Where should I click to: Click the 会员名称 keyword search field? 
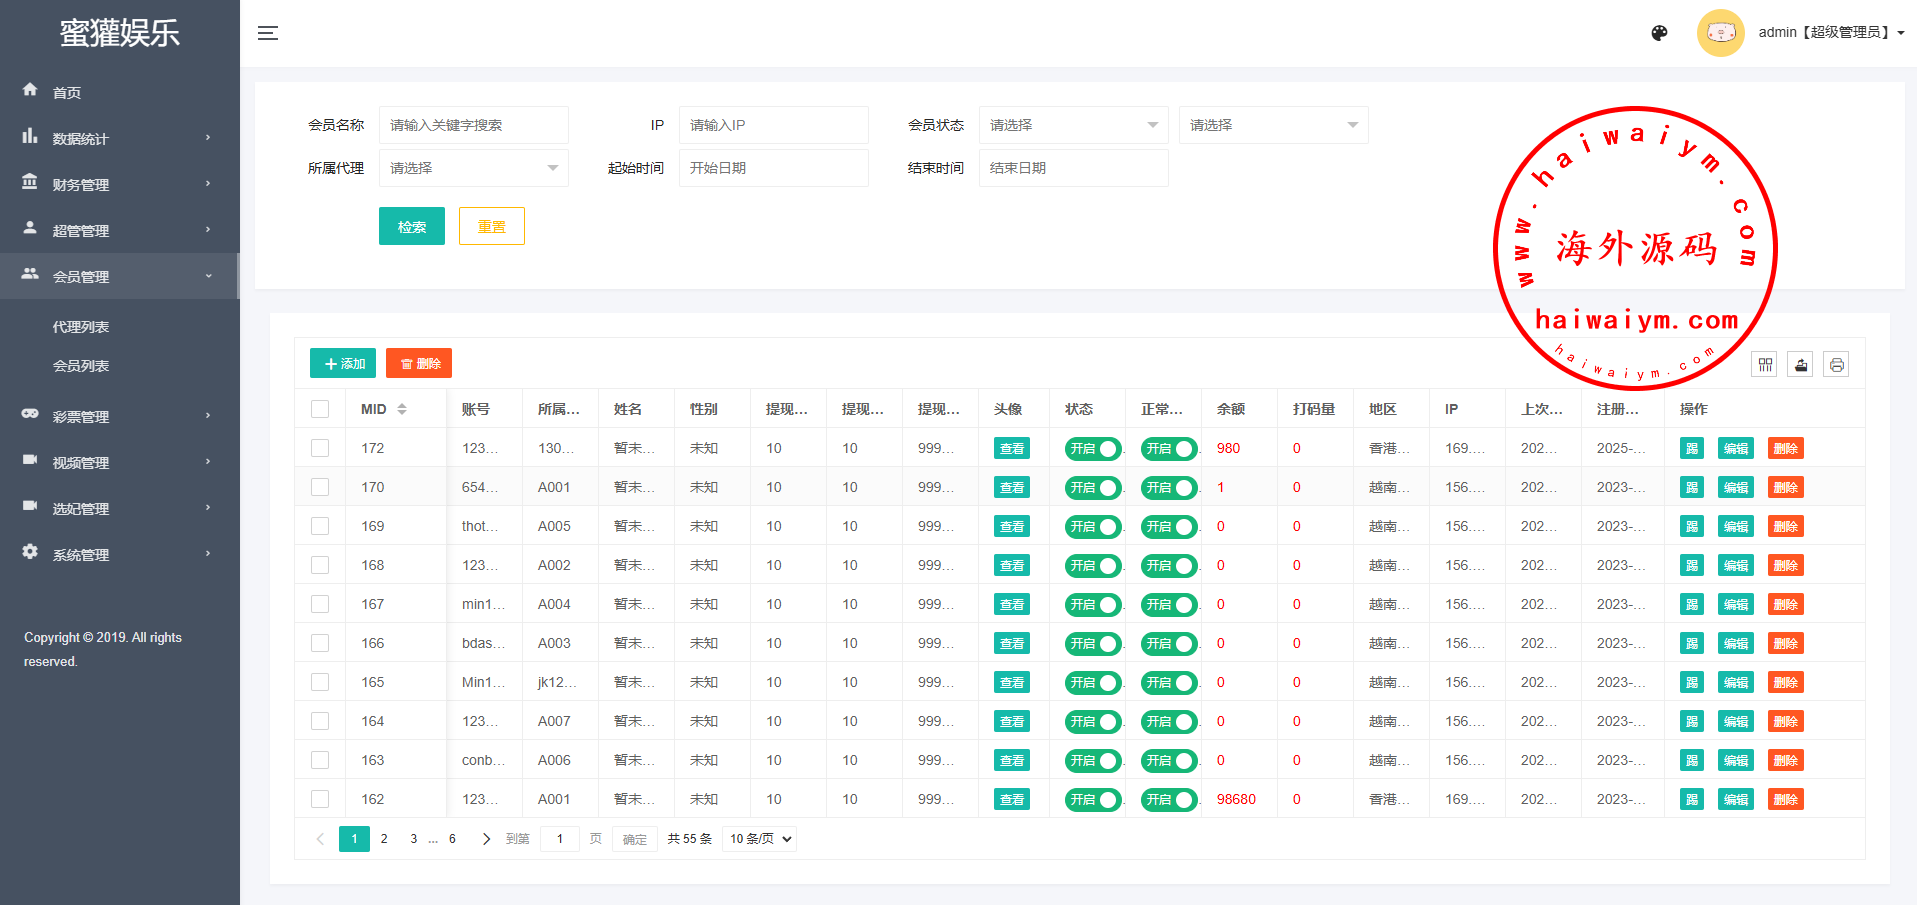coord(473,125)
